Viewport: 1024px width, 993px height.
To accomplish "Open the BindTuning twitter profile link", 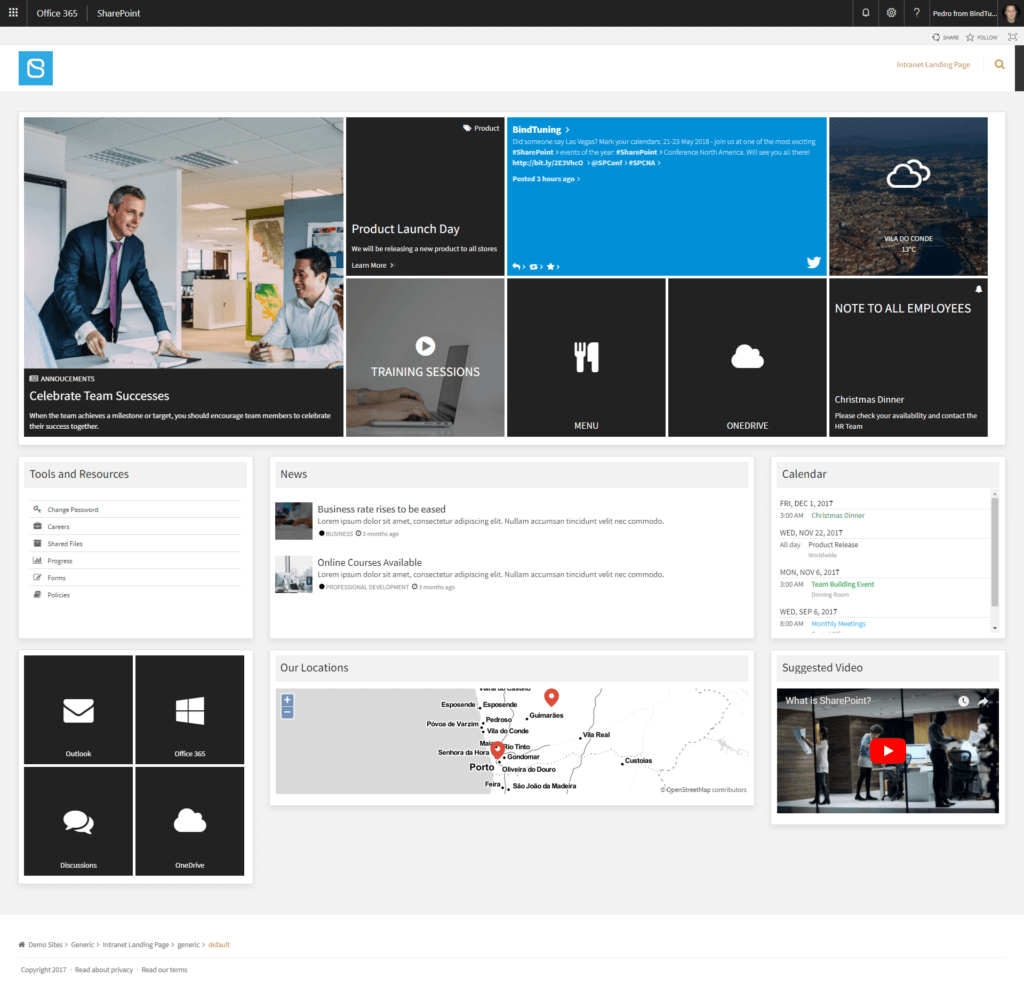I will point(536,130).
